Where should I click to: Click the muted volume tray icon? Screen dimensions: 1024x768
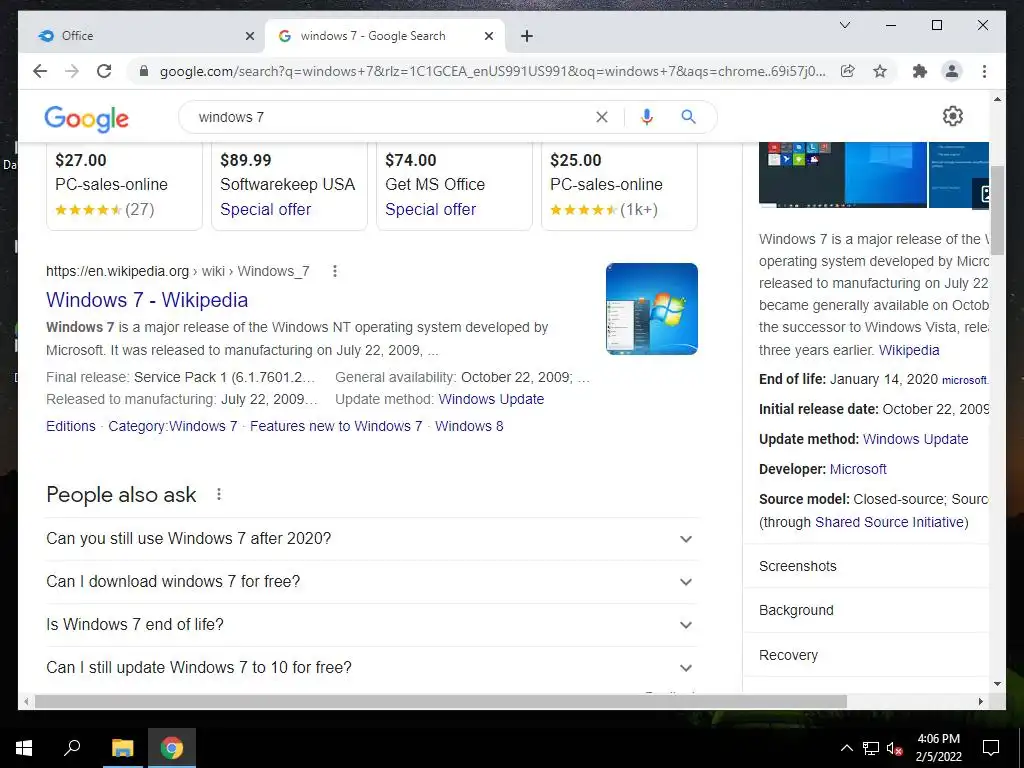click(895, 748)
